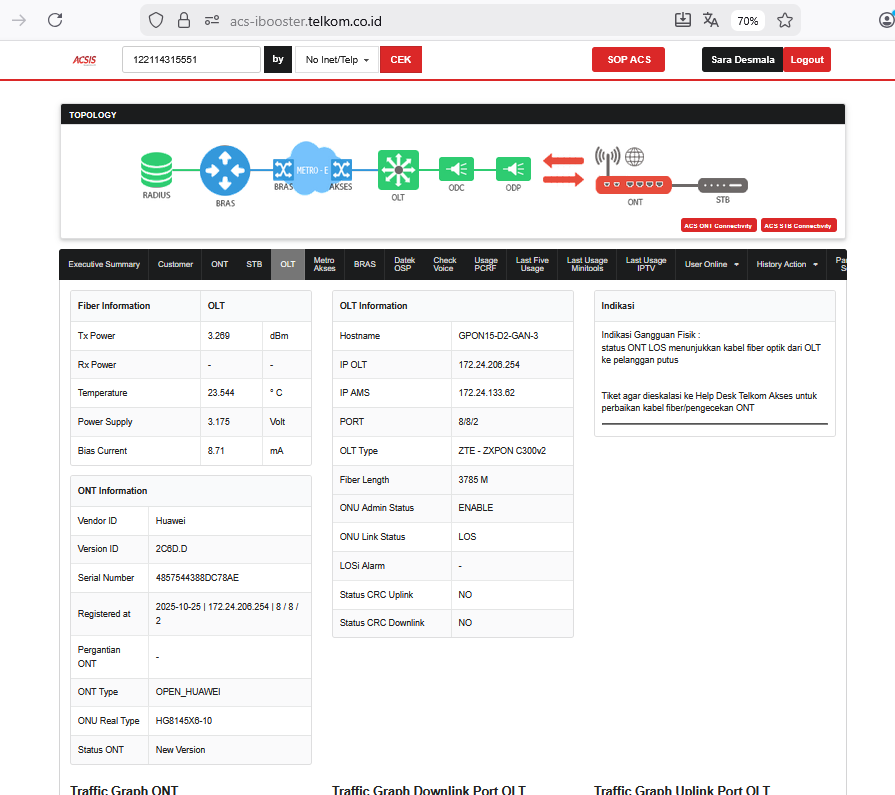Viewport: 895px width, 795px height.
Task: Select the green OLT icon in topology
Action: pyautogui.click(x=398, y=170)
